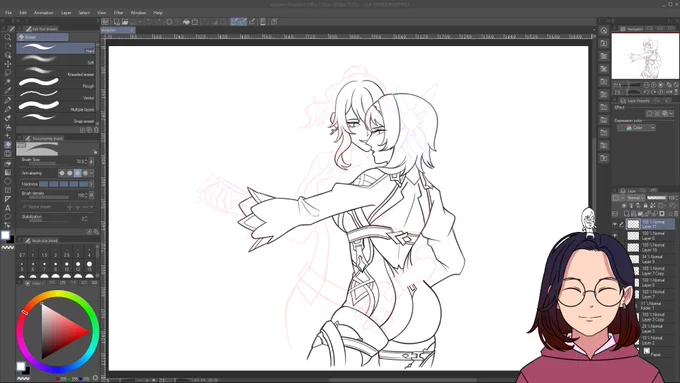The width and height of the screenshot is (680, 383).
Task: Choose the Soft eraser sub tool
Action: click(56, 60)
